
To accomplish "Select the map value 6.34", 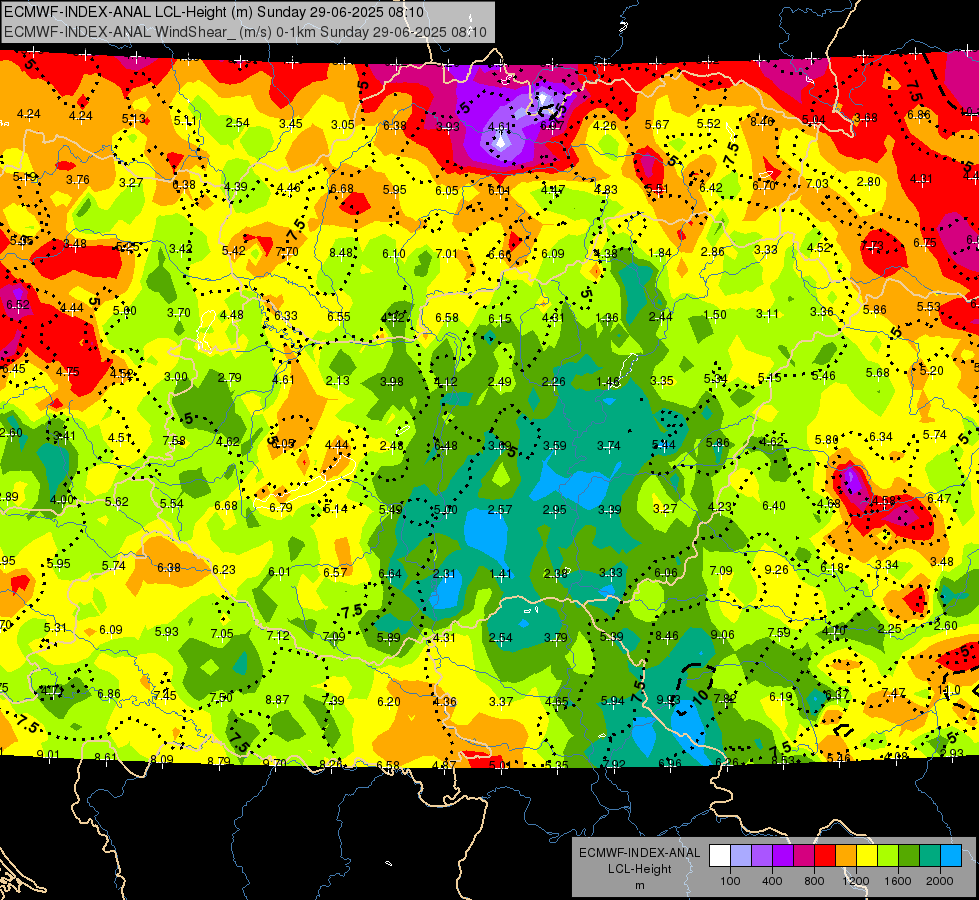I will (x=880, y=437).
